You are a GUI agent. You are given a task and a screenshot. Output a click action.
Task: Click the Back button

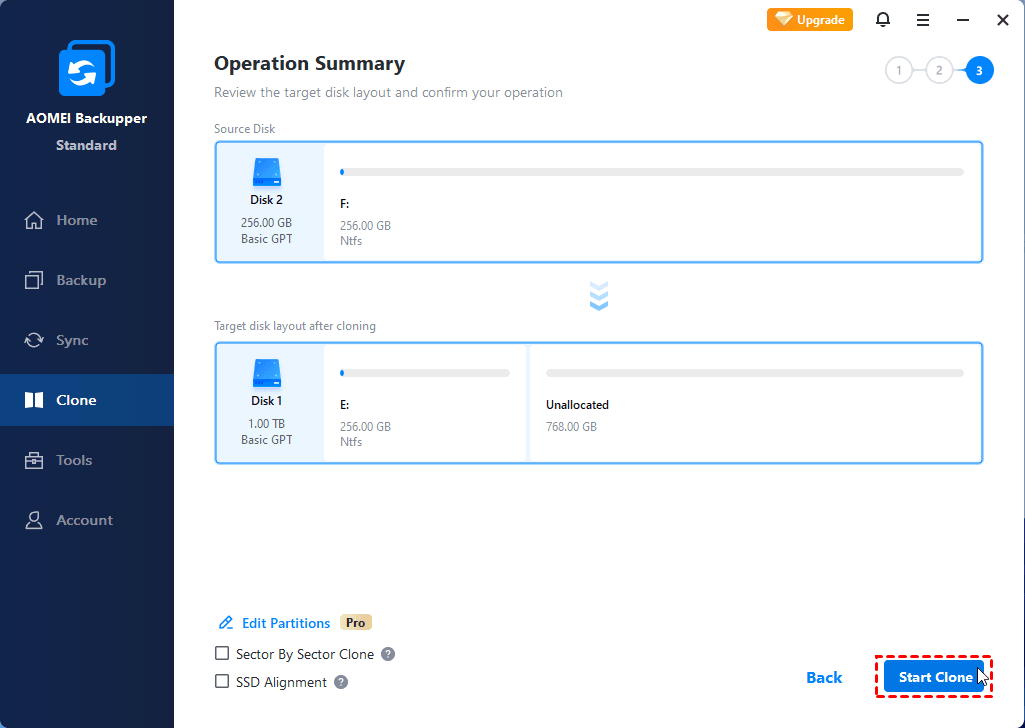click(x=824, y=677)
